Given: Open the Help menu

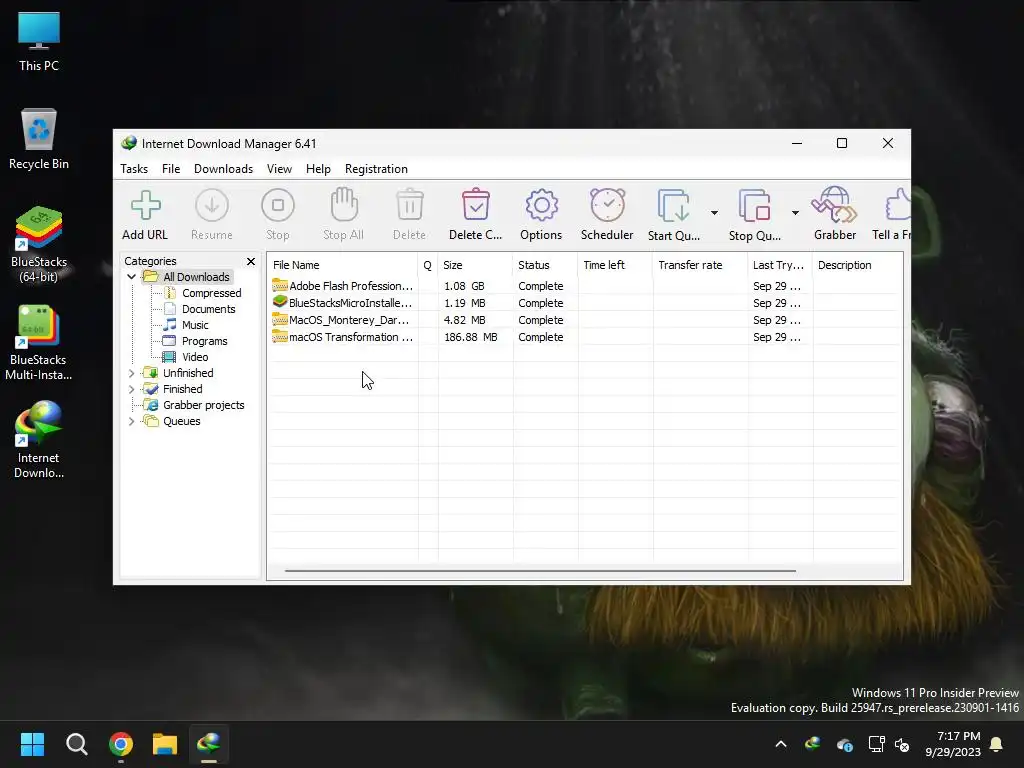Looking at the screenshot, I should (318, 168).
